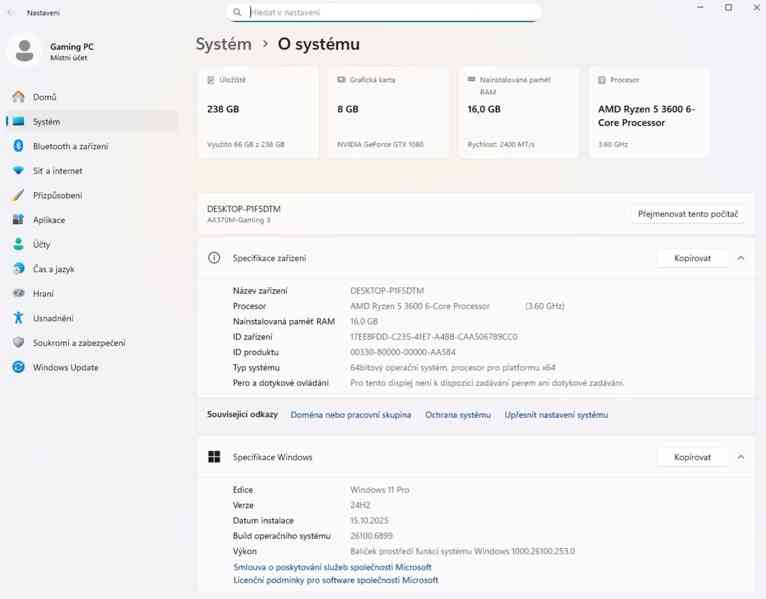Open Přizpůsobení personalization brush icon
Image resolution: width=766 pixels, height=599 pixels.
(x=18, y=195)
